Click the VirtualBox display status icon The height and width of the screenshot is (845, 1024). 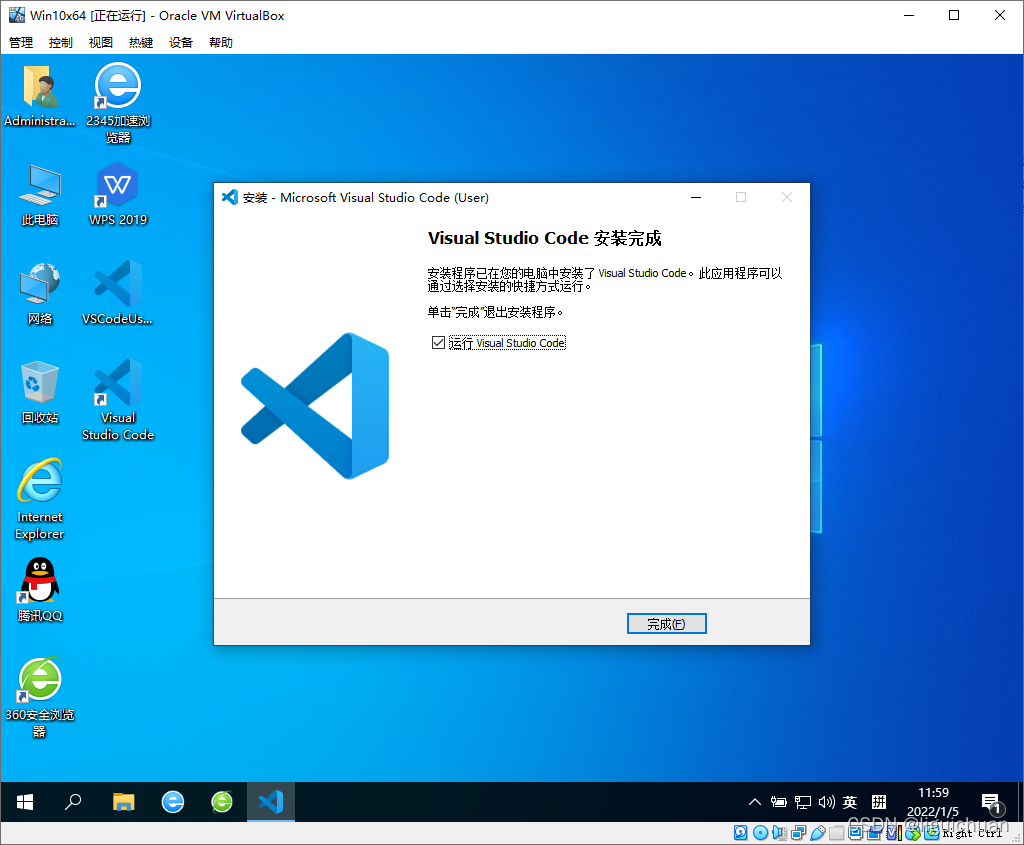click(856, 833)
